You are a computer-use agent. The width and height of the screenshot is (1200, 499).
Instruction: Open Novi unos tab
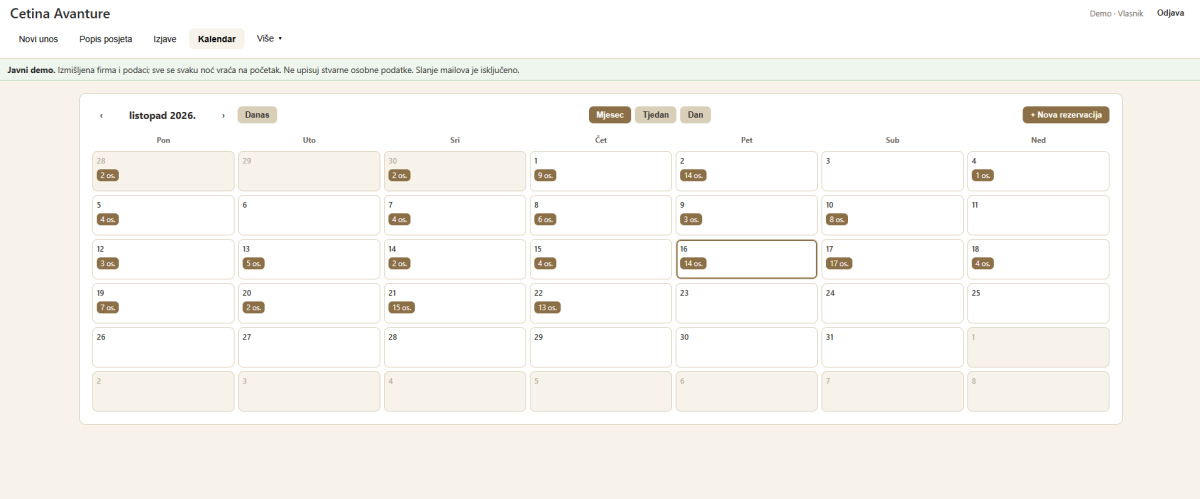(39, 39)
